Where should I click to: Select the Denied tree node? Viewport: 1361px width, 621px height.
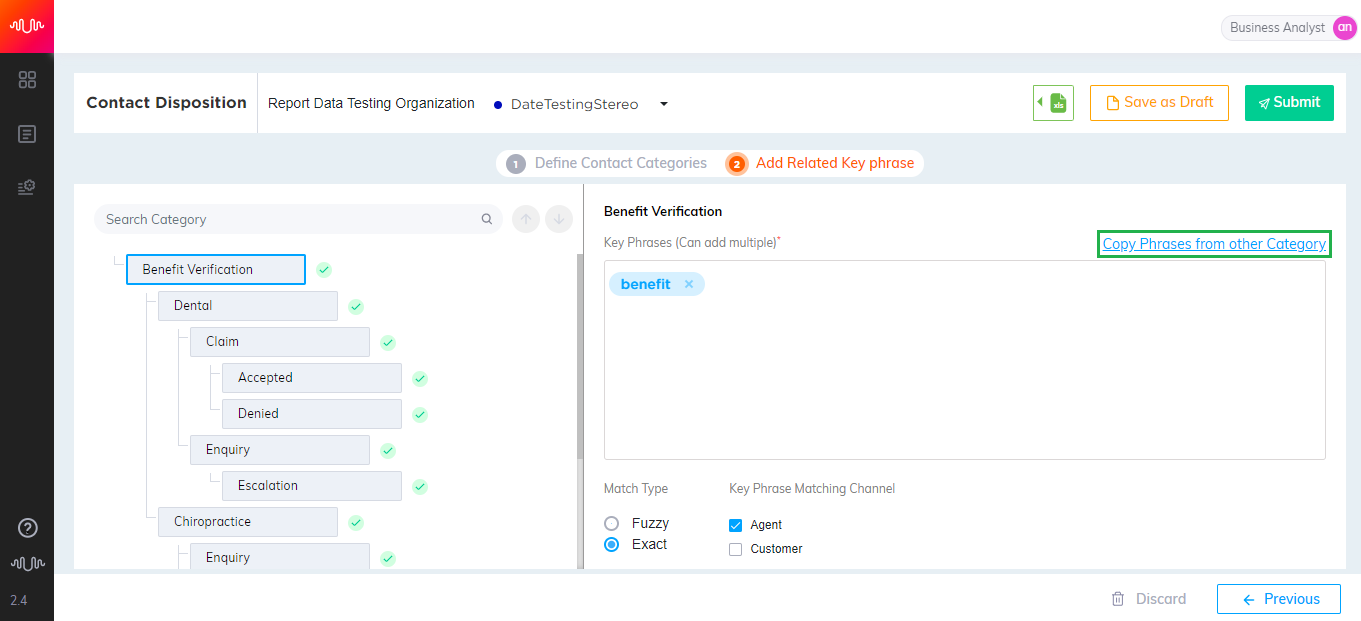(x=312, y=414)
